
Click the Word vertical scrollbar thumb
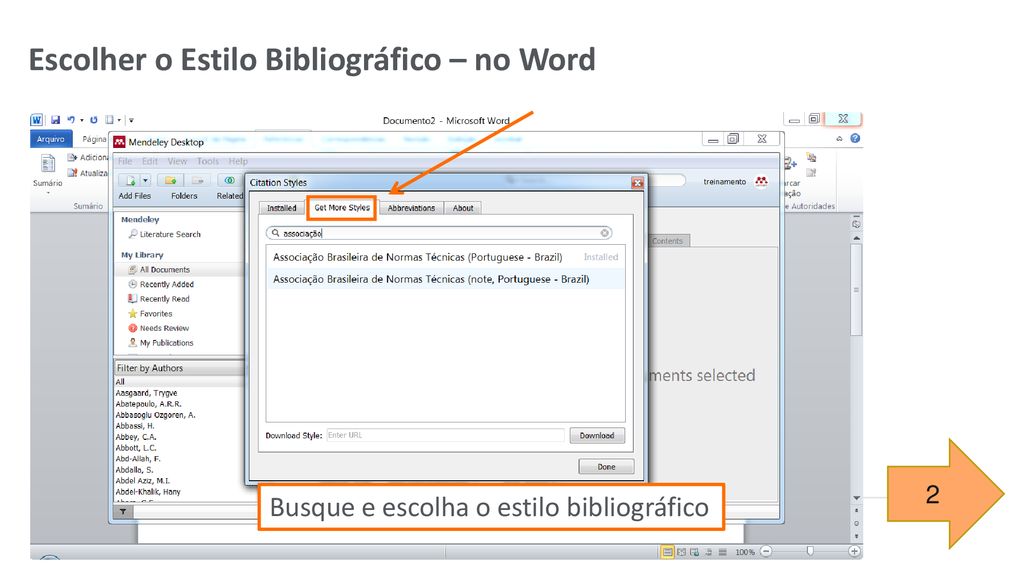[x=856, y=289]
